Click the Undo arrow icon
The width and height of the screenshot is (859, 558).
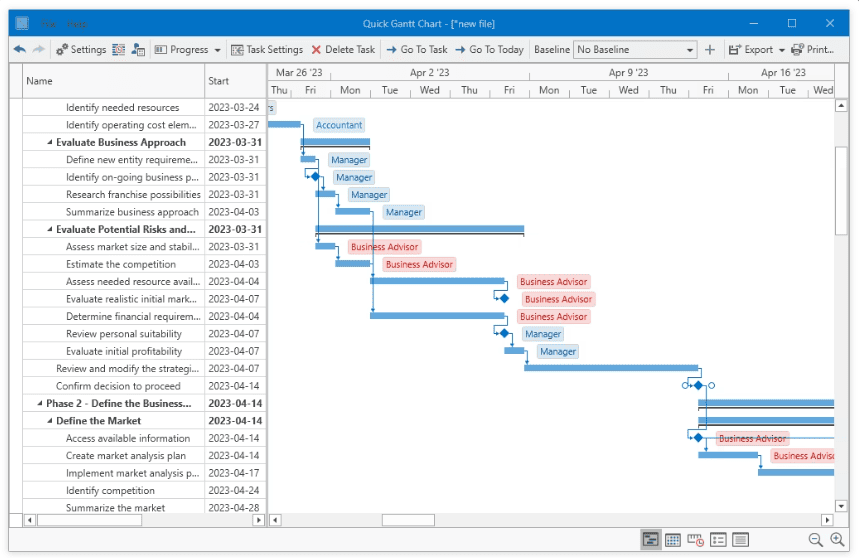pyautogui.click(x=20, y=49)
